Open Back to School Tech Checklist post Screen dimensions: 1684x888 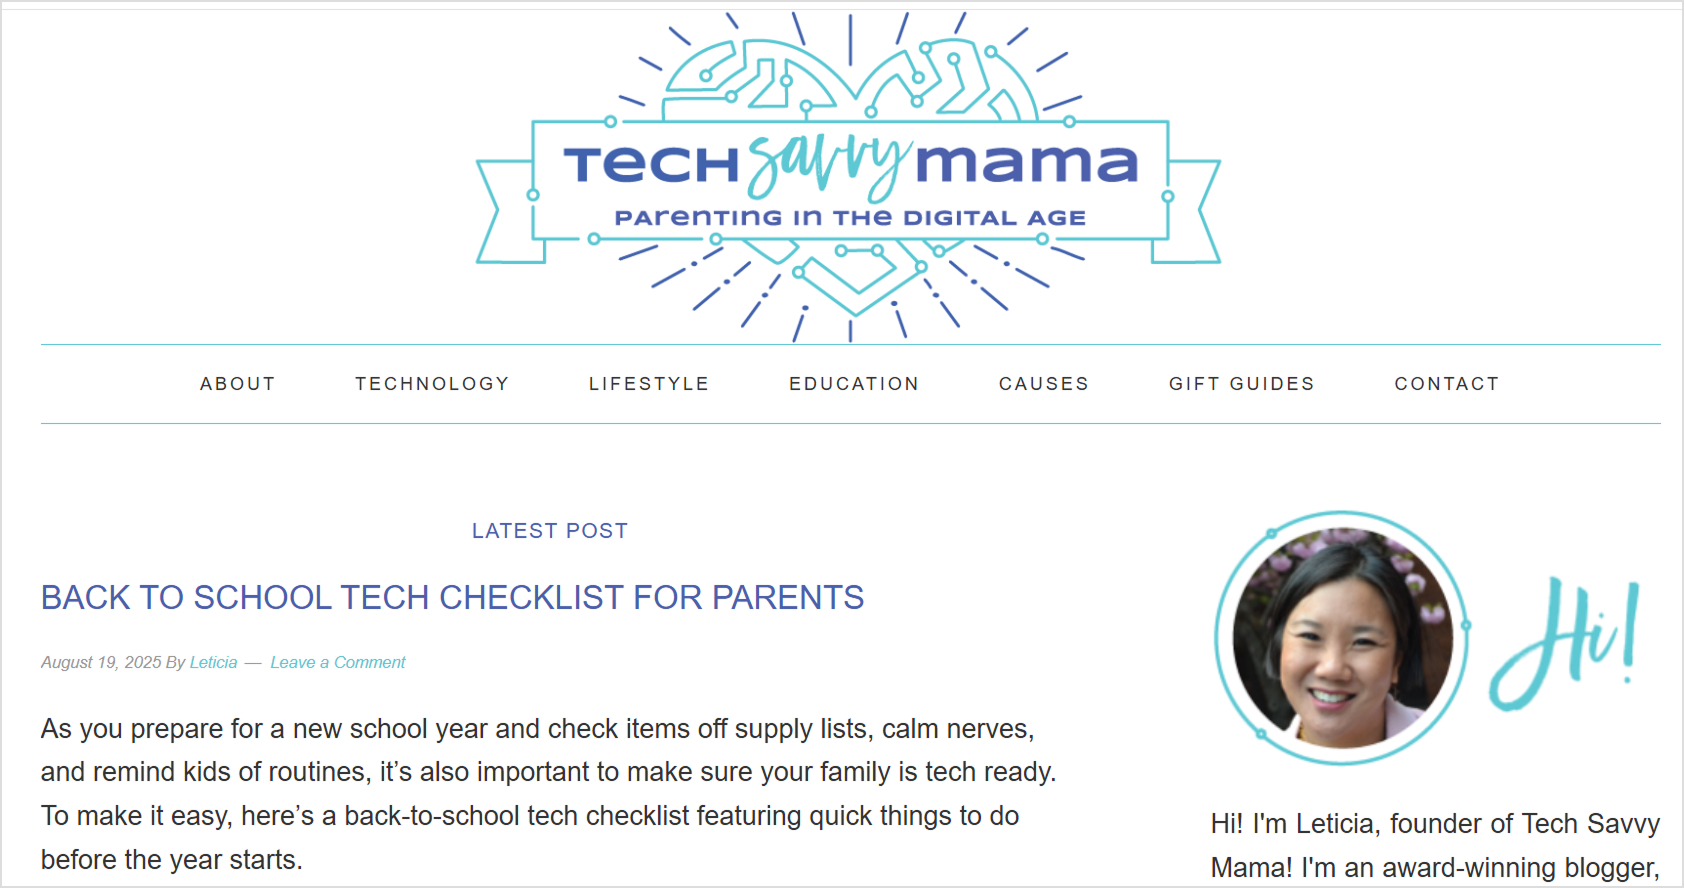[x=452, y=598]
